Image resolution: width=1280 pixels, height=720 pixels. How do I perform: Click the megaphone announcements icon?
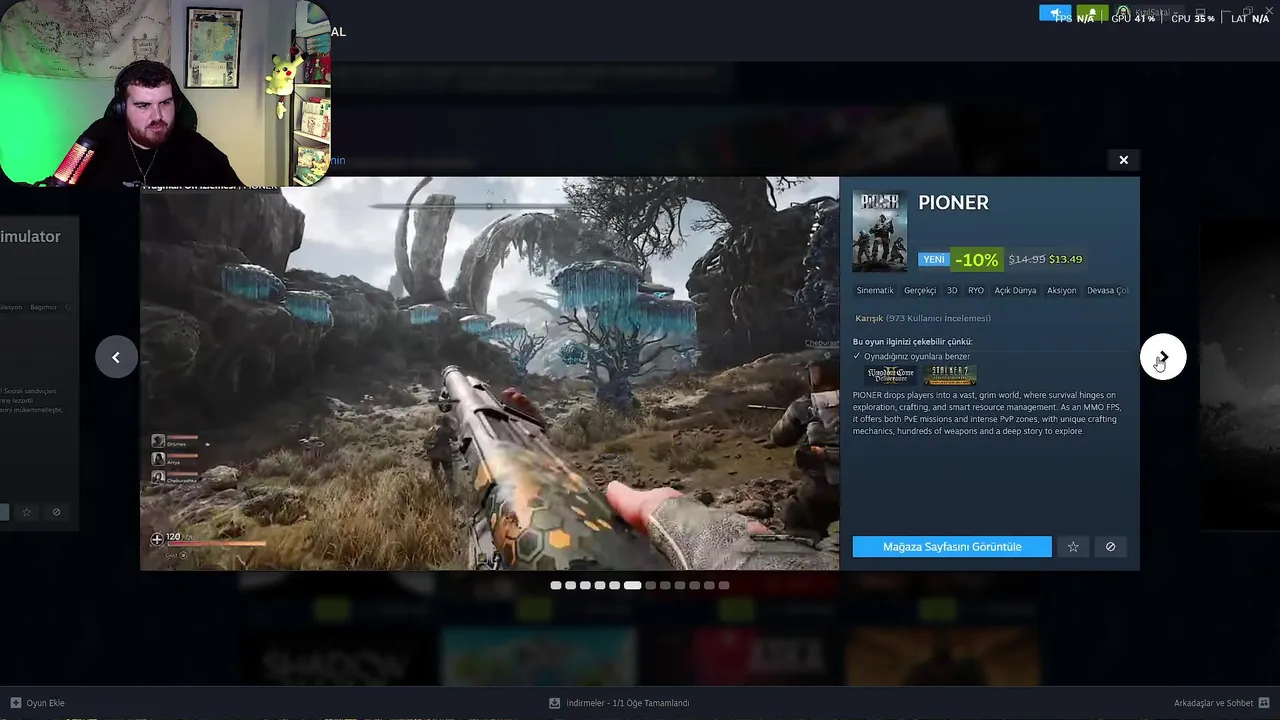1055,14
